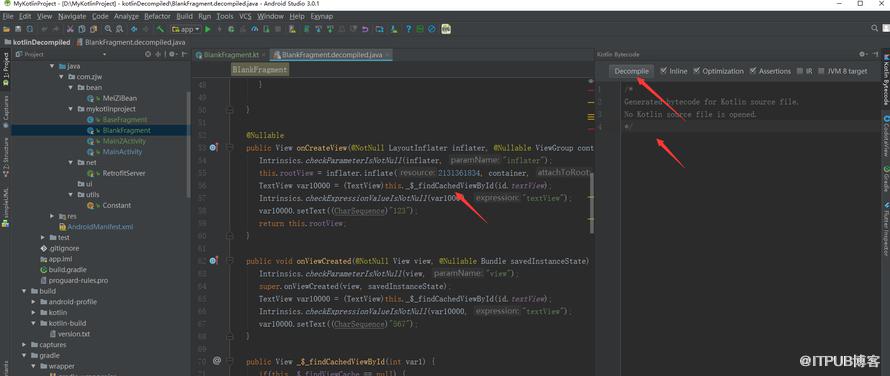Enable the IR checkbox
The width and height of the screenshot is (890, 376).
pyautogui.click(x=800, y=71)
